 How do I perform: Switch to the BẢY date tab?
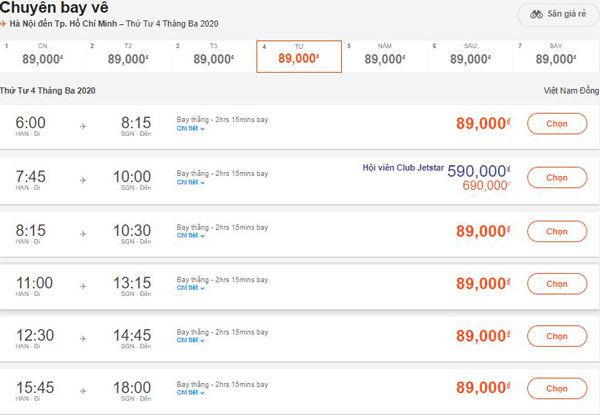pos(556,56)
